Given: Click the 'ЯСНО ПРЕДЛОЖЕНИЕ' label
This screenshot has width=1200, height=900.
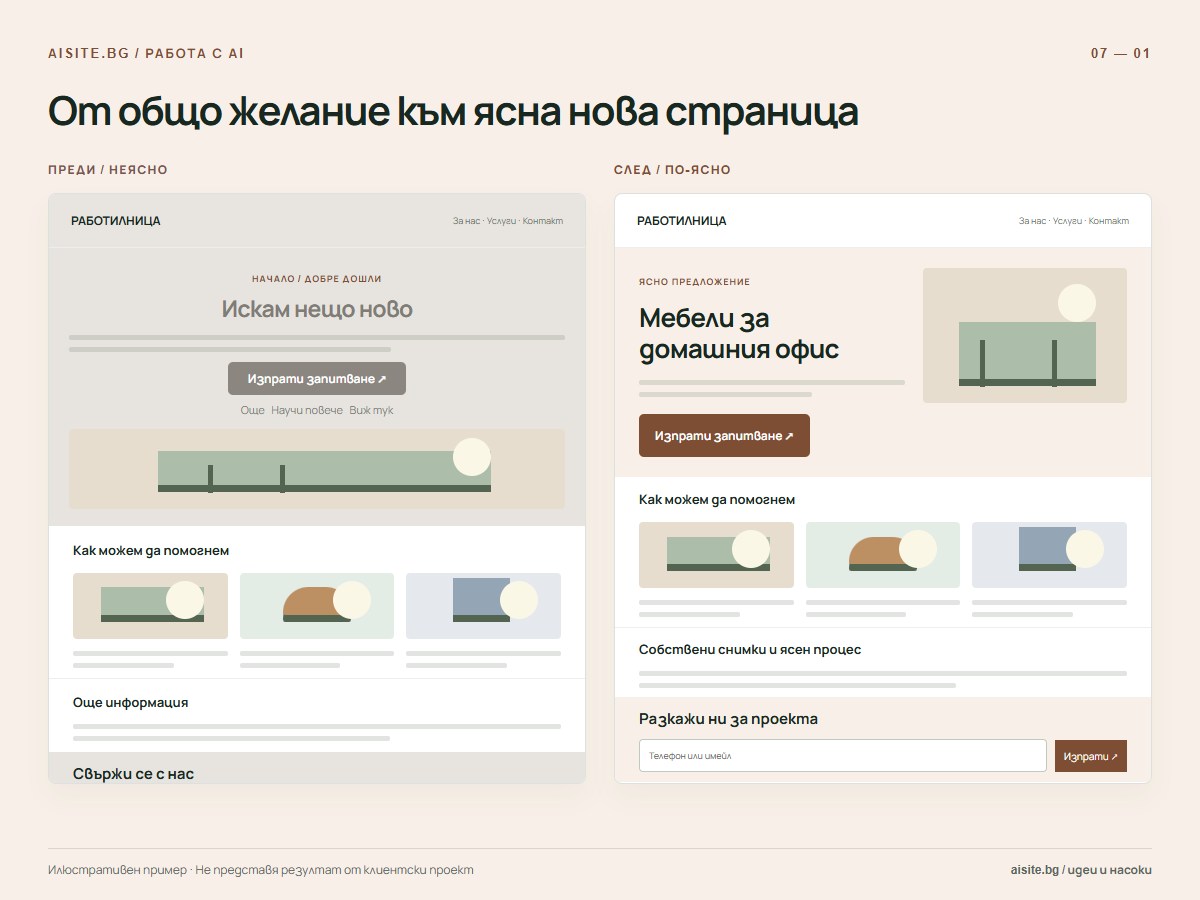Looking at the screenshot, I should [x=694, y=282].
